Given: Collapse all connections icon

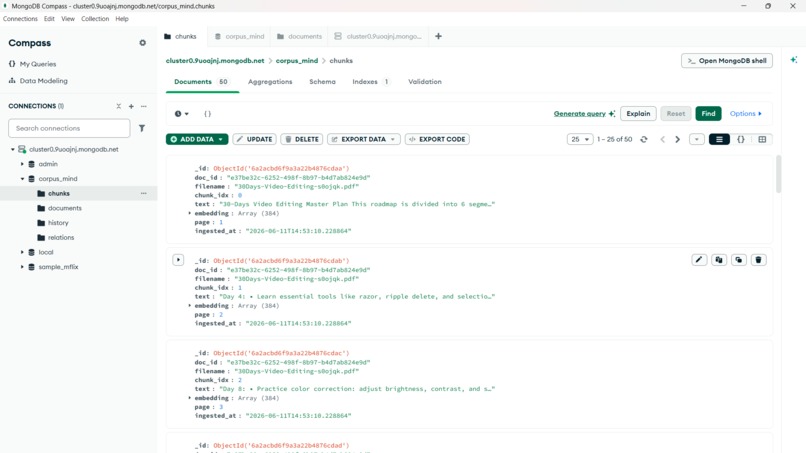Looking at the screenshot, I should point(119,106).
